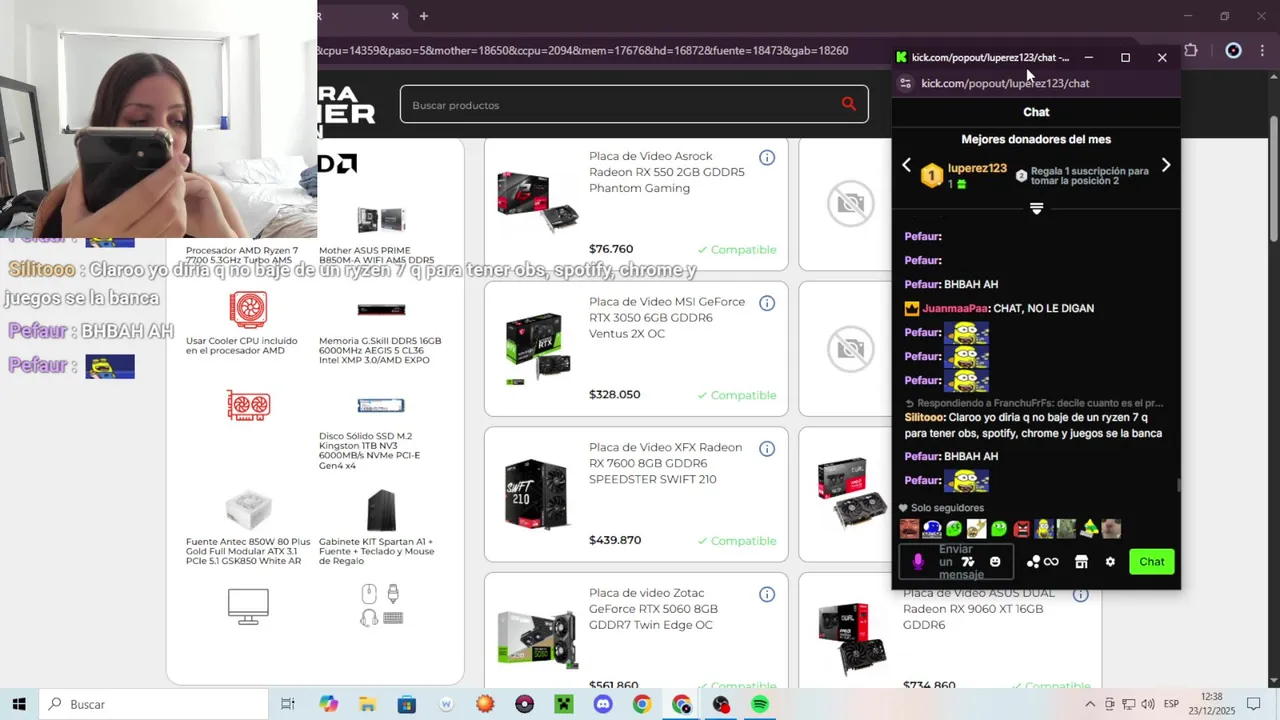Image resolution: width=1280 pixels, height=720 pixels.
Task: Open info for Zotac GeForce RTX 5060 card
Action: pyautogui.click(x=767, y=594)
